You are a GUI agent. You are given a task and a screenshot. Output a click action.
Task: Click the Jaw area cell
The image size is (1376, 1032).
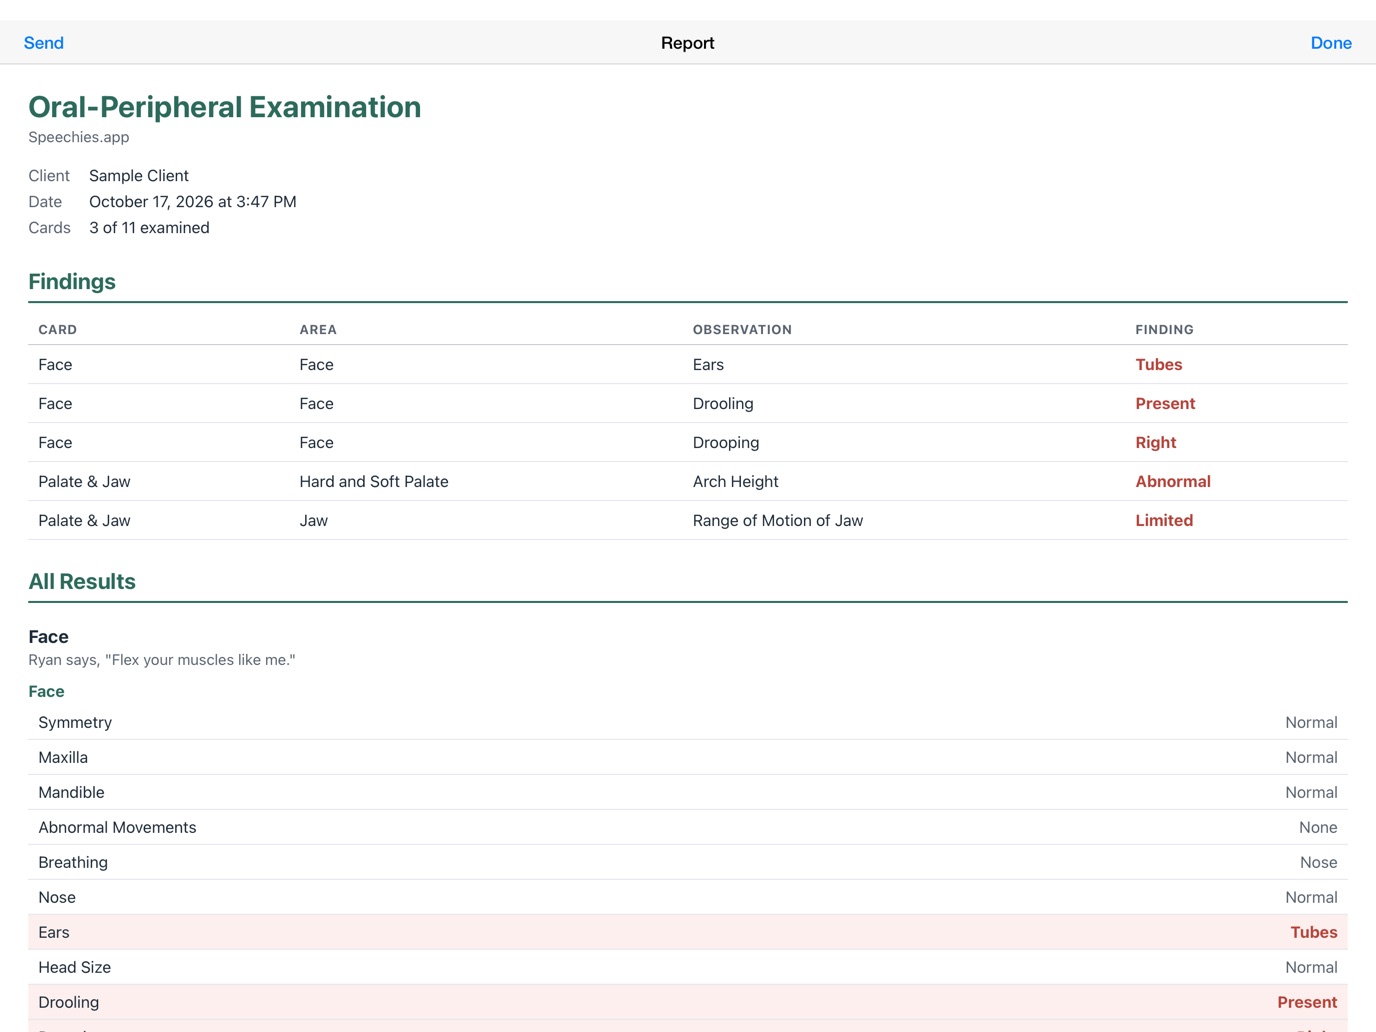[x=313, y=521]
